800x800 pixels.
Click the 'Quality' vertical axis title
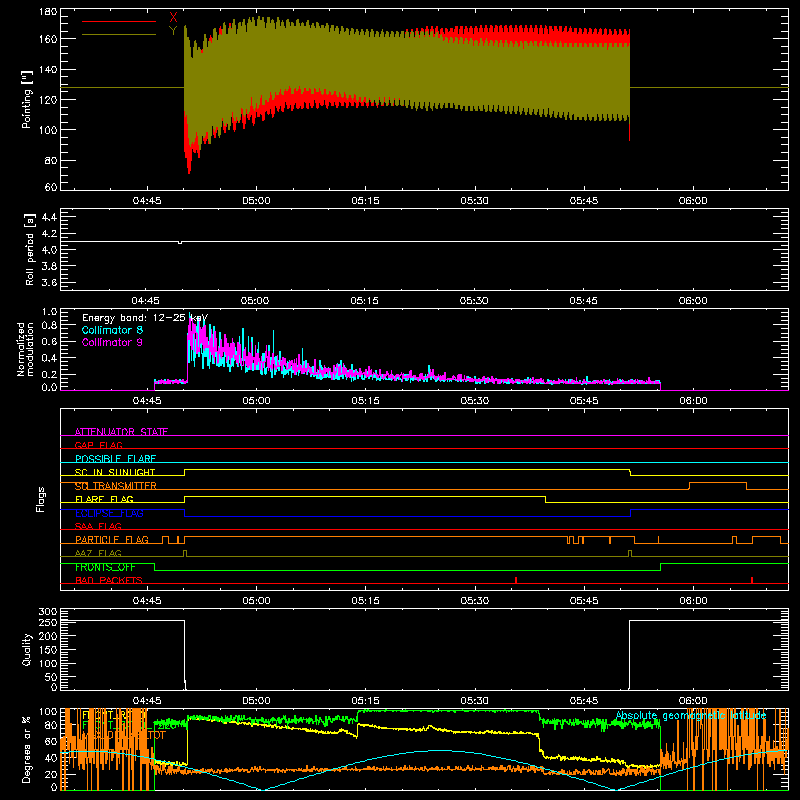pyautogui.click(x=27, y=649)
